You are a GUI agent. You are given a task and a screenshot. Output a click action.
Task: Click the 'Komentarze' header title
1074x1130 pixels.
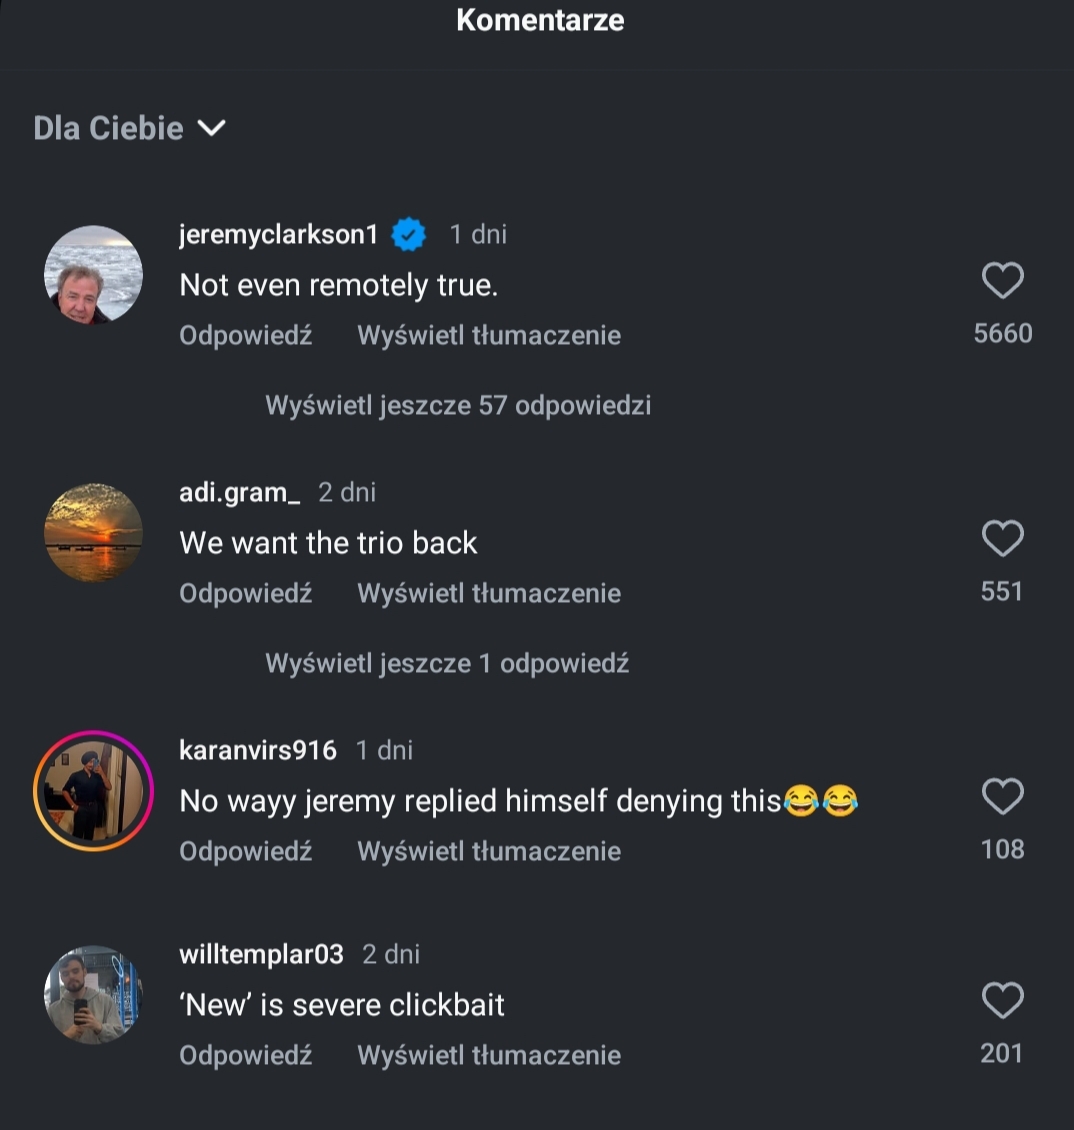(540, 20)
